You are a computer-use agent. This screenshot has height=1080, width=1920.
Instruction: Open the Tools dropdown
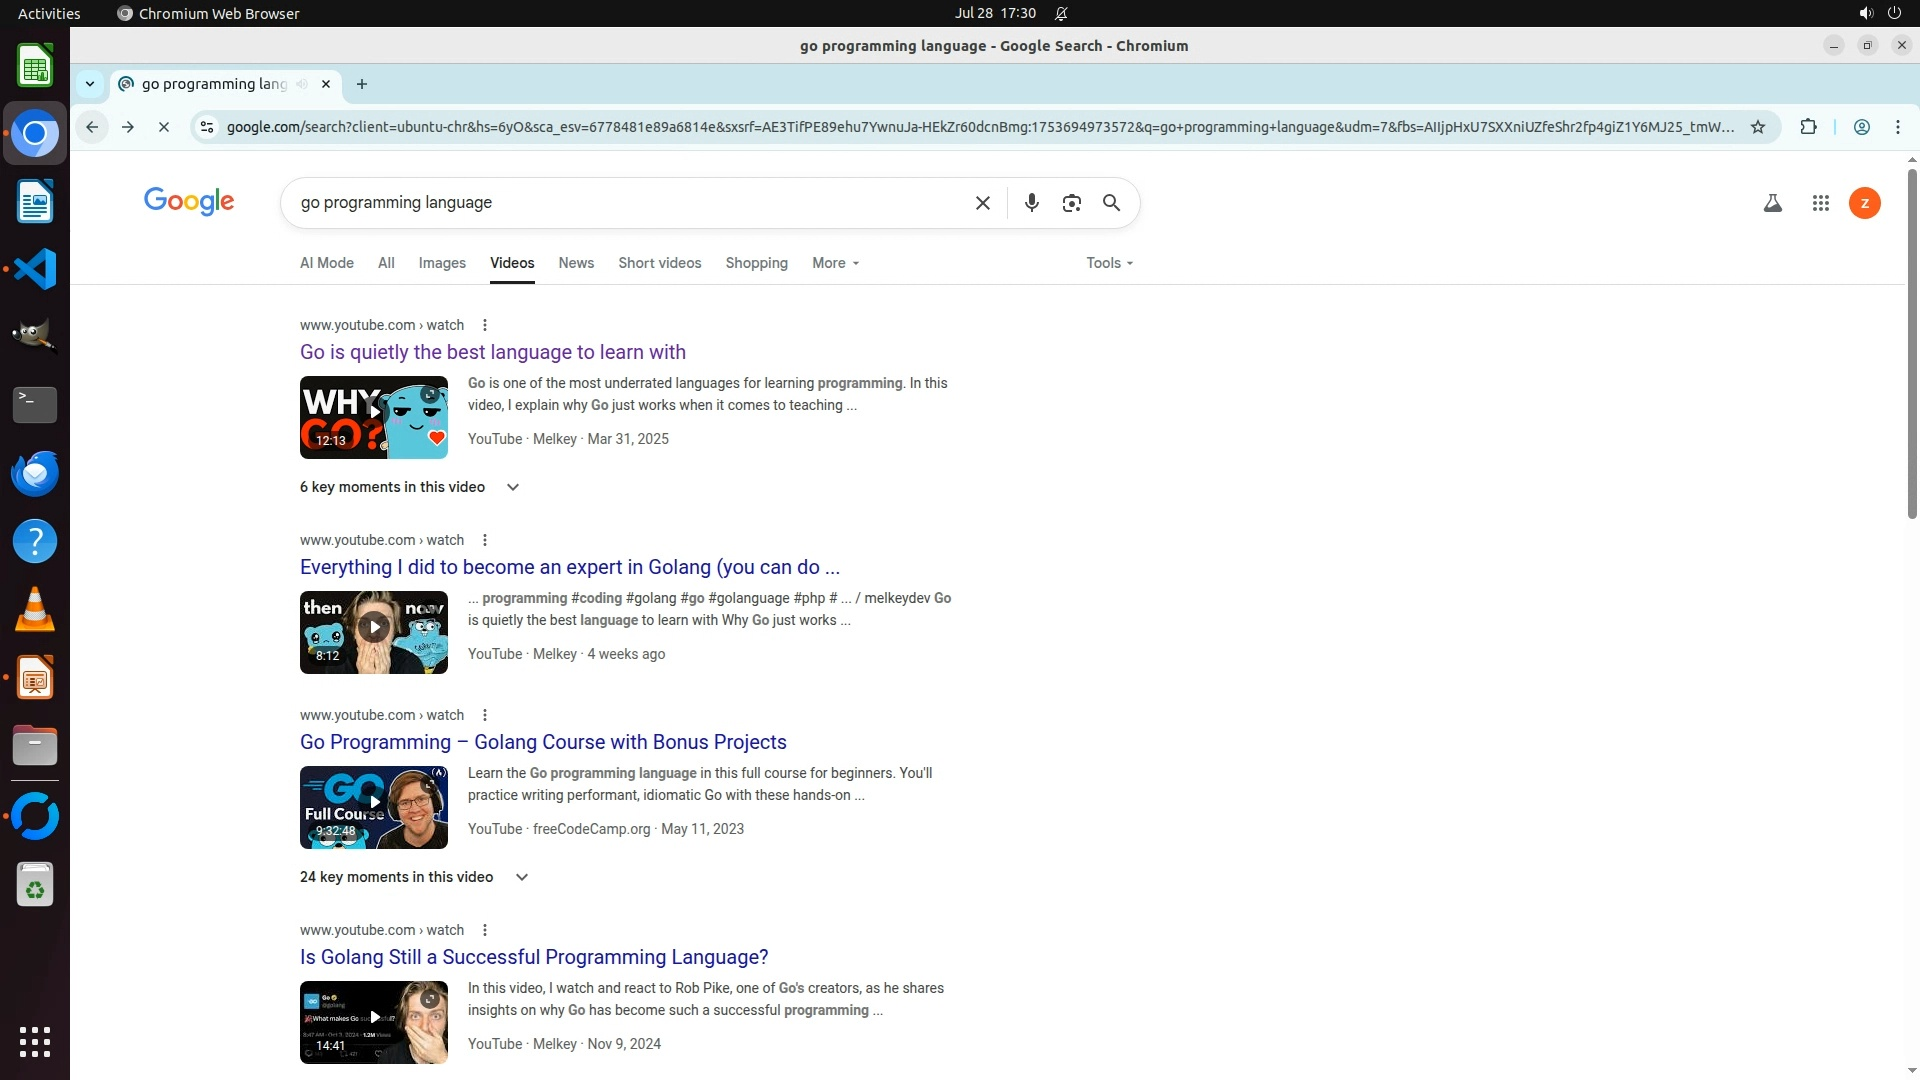point(1109,263)
